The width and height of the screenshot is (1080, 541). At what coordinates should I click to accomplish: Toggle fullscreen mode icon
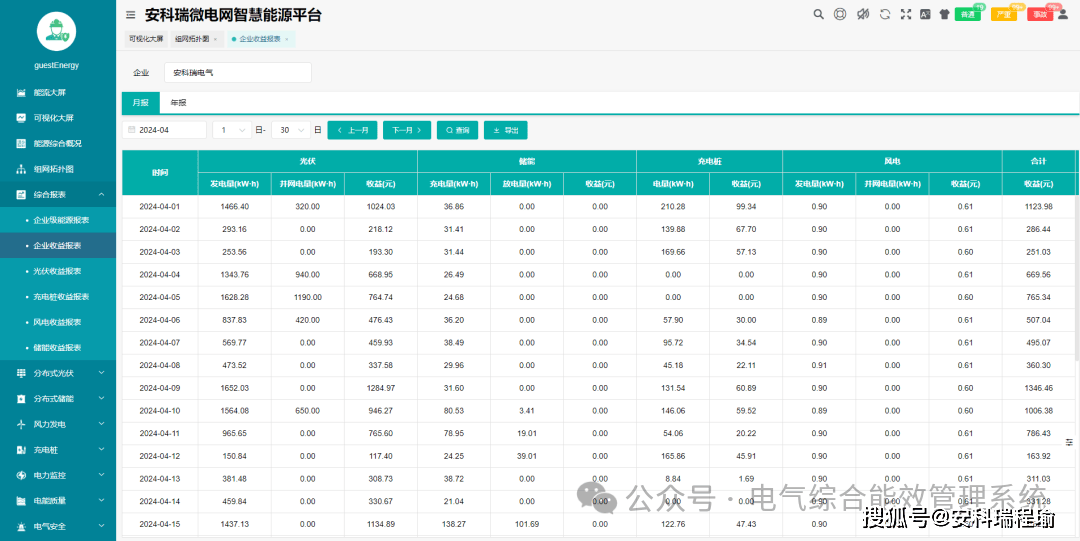pyautogui.click(x=906, y=14)
